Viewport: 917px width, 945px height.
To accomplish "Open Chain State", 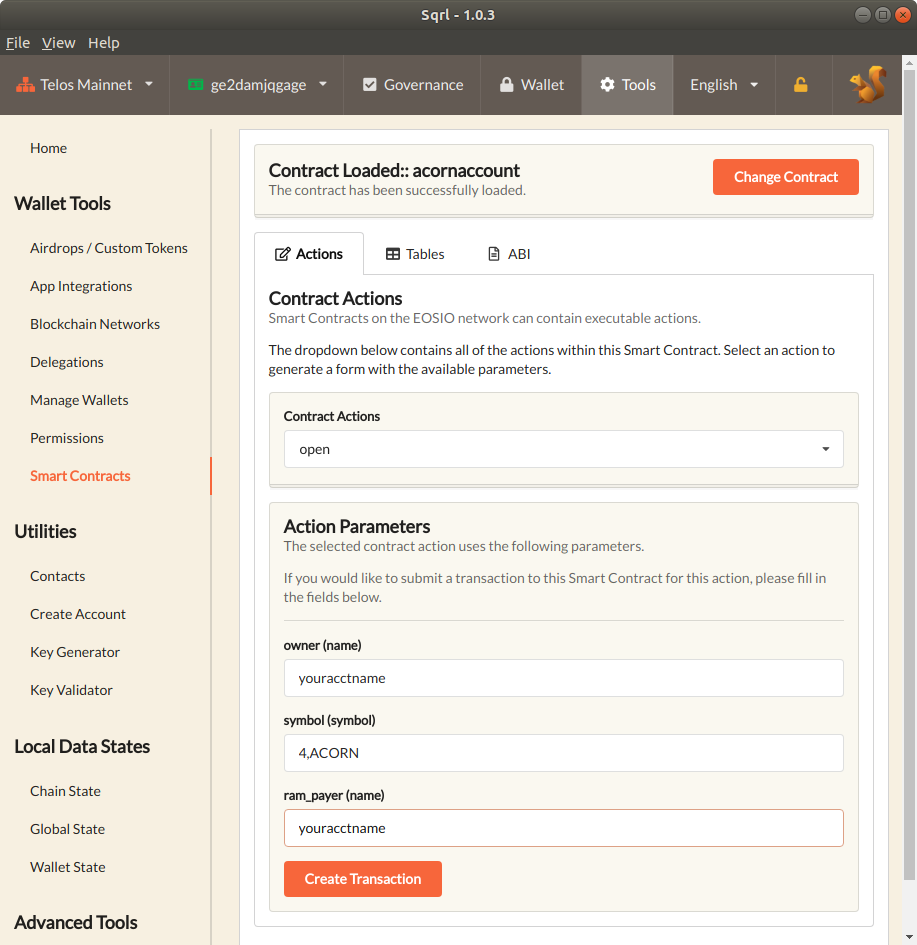I will point(65,791).
